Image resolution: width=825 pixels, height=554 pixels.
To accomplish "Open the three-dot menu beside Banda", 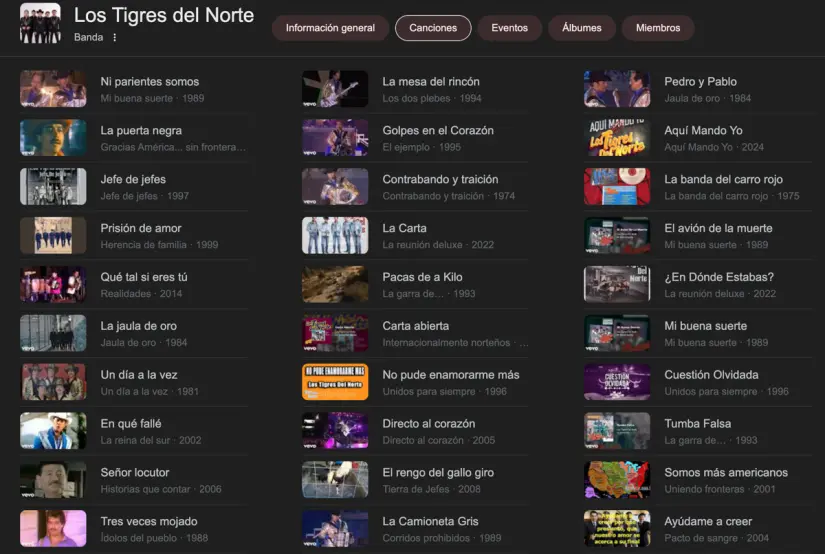I will [x=115, y=37].
